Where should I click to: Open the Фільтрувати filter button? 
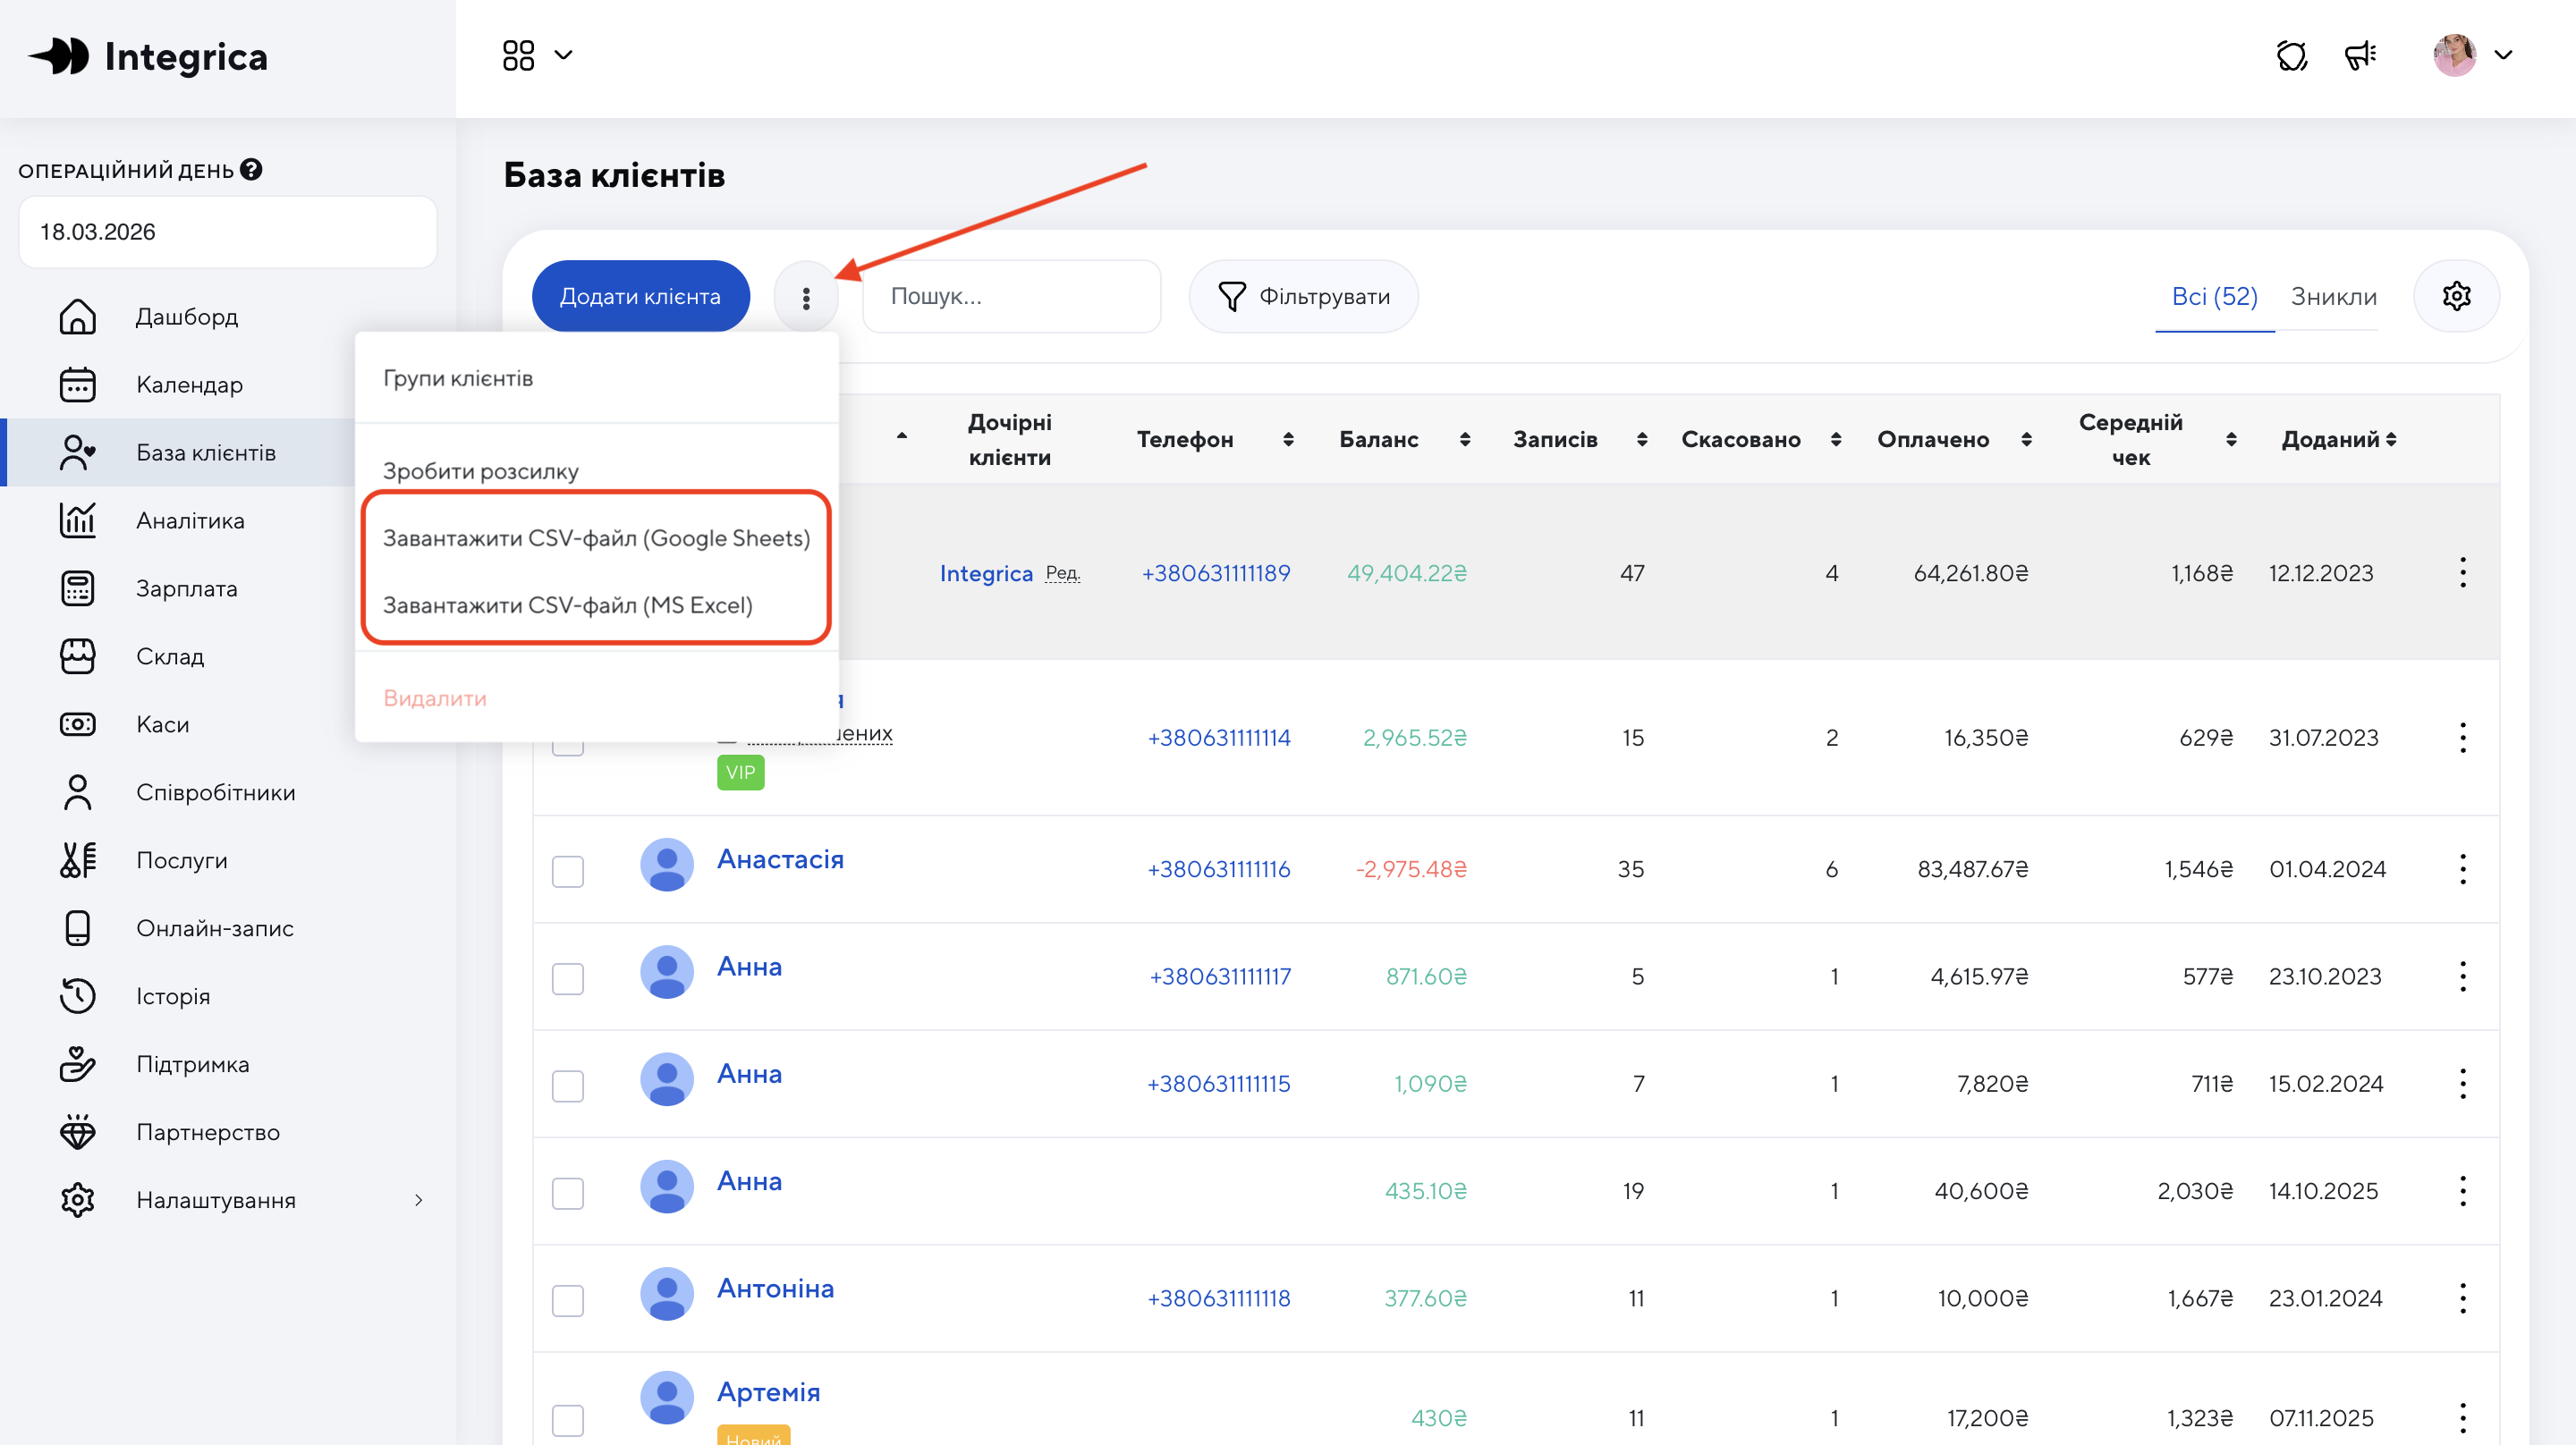tap(1303, 297)
